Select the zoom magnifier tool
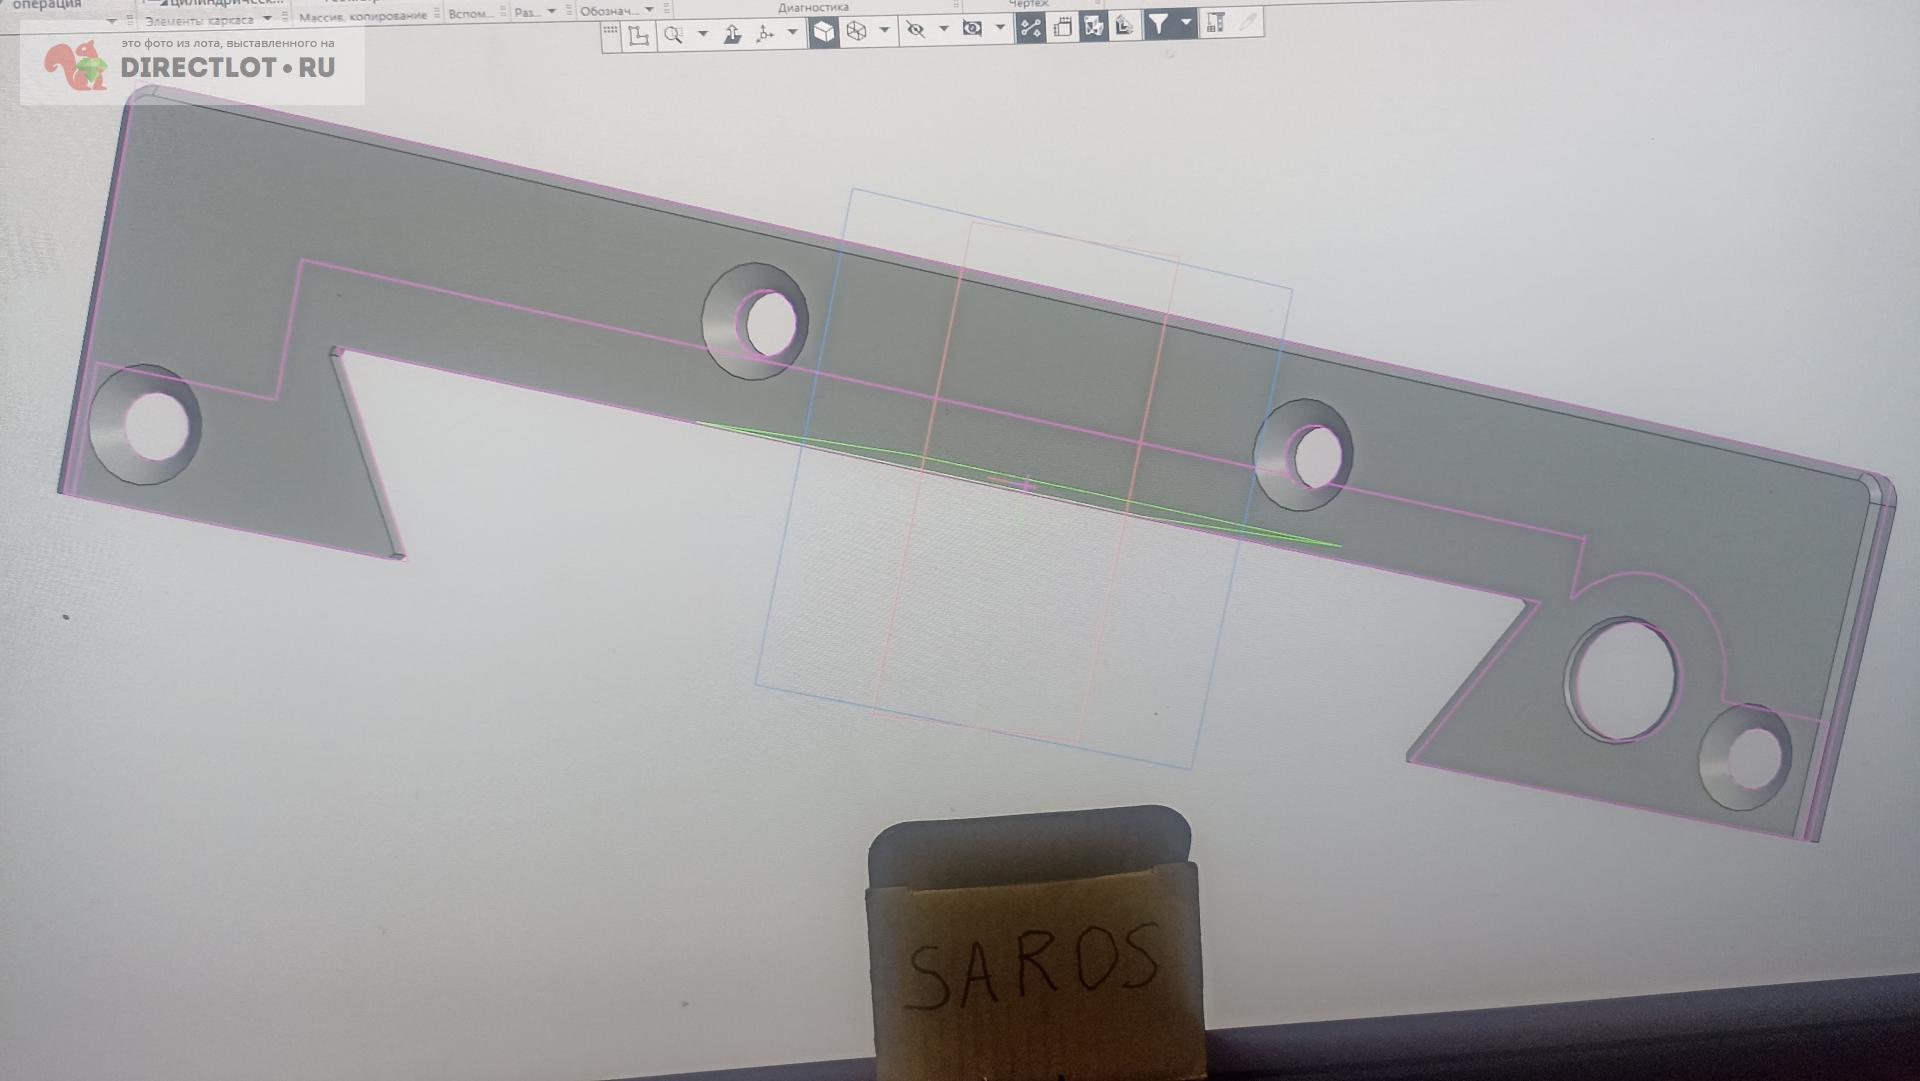 pos(674,35)
